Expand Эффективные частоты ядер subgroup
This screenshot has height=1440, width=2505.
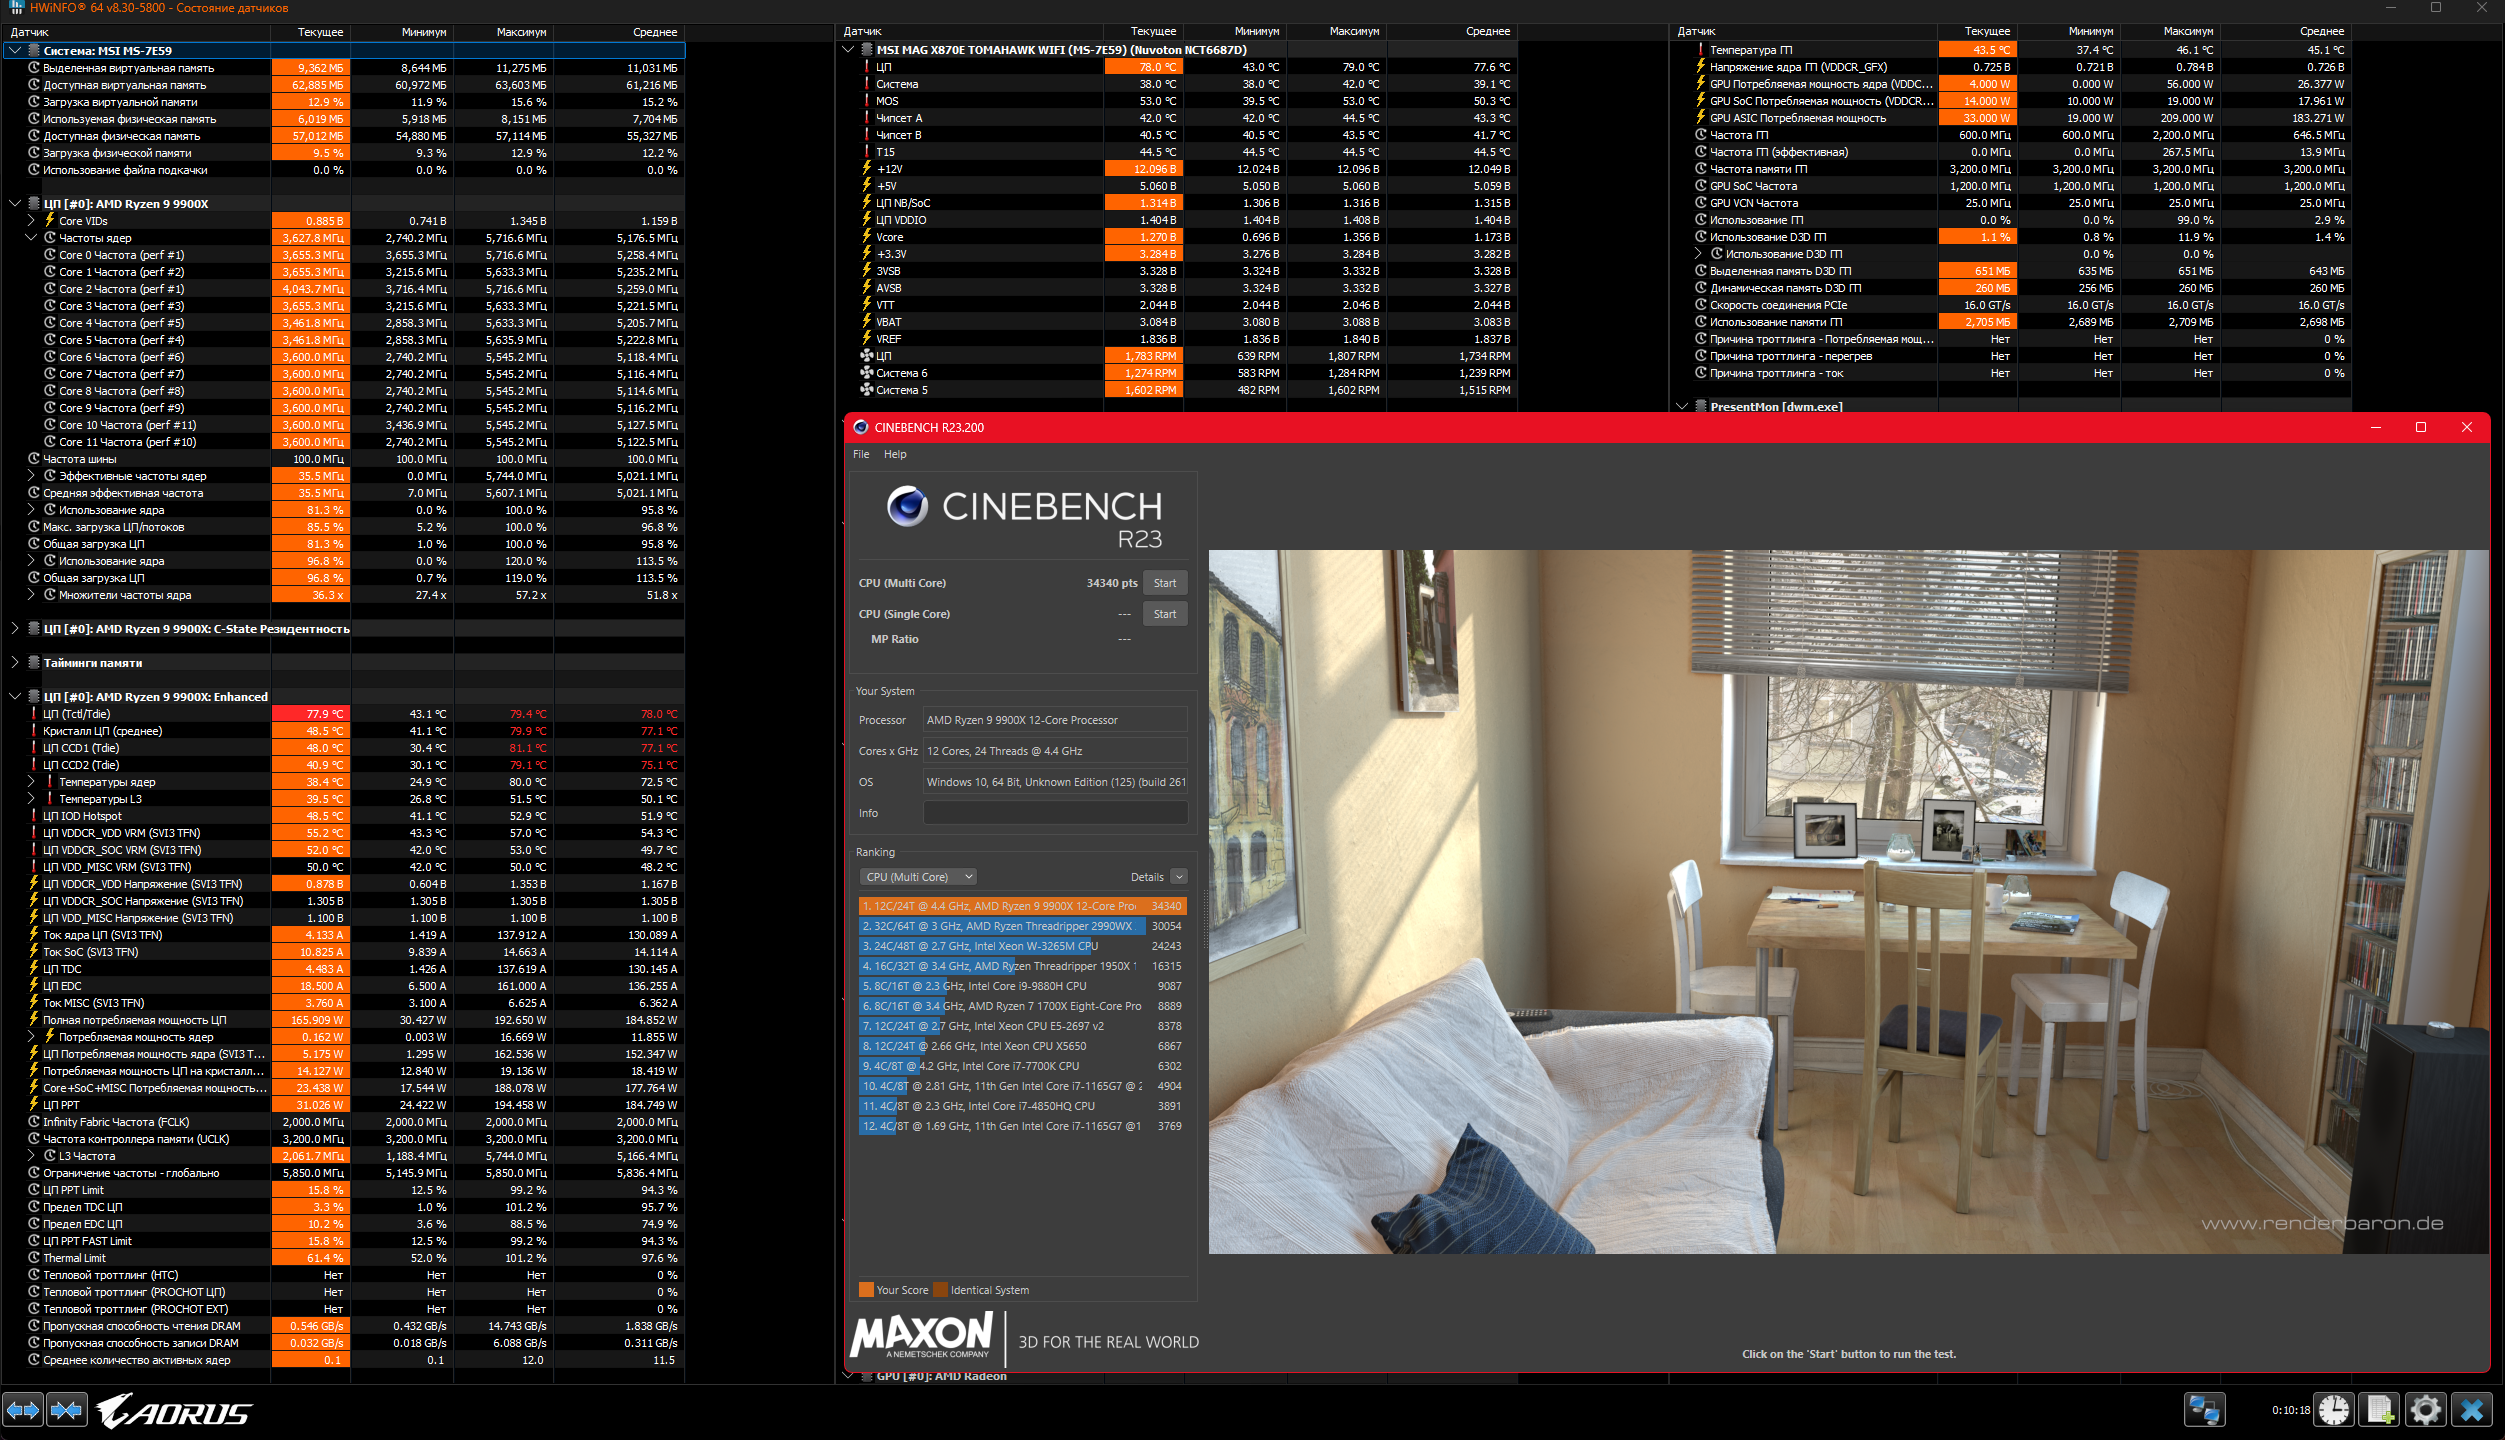click(31, 476)
